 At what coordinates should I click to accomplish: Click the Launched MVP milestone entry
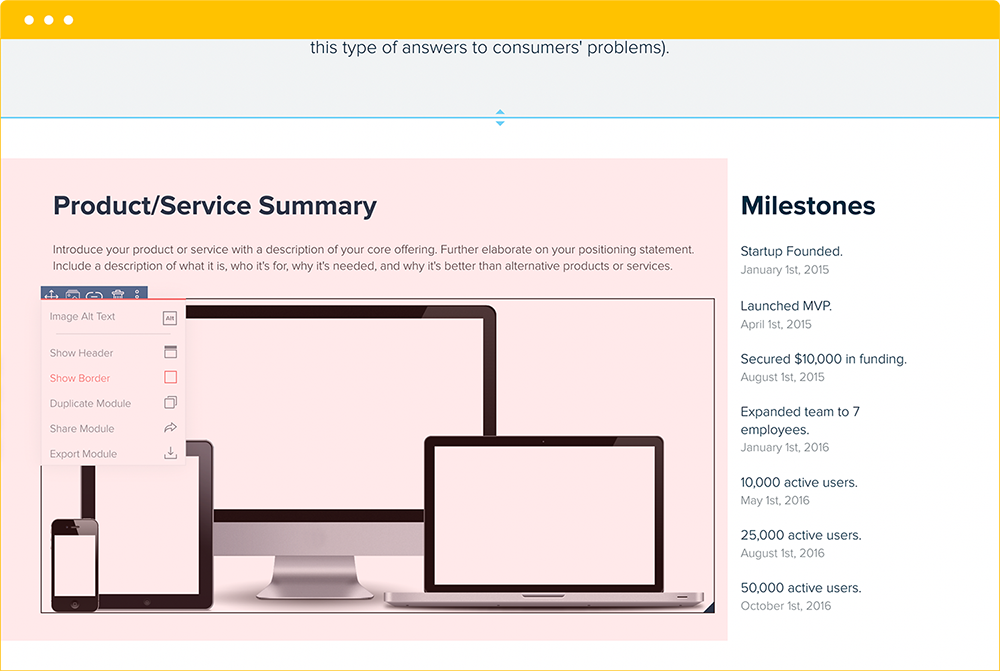click(x=786, y=305)
